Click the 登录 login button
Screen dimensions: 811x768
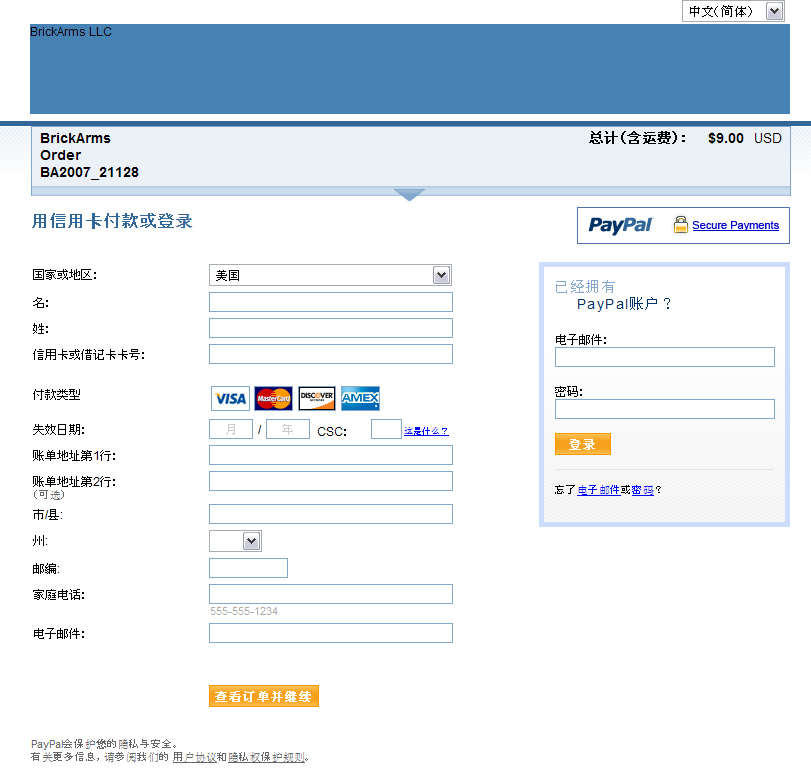(583, 444)
